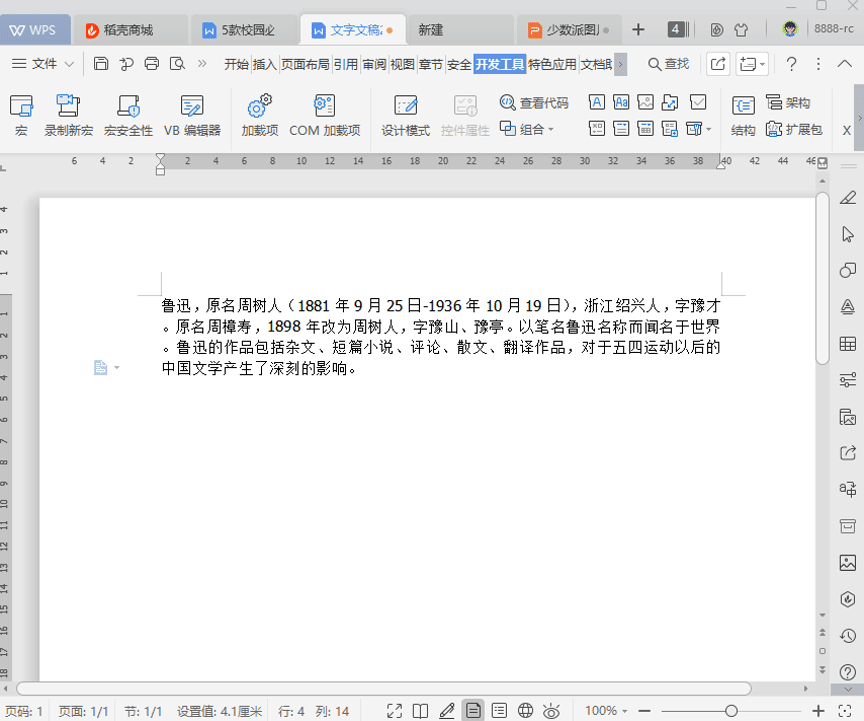
Task: Toggle full screen view in status bar
Action: 394,711
